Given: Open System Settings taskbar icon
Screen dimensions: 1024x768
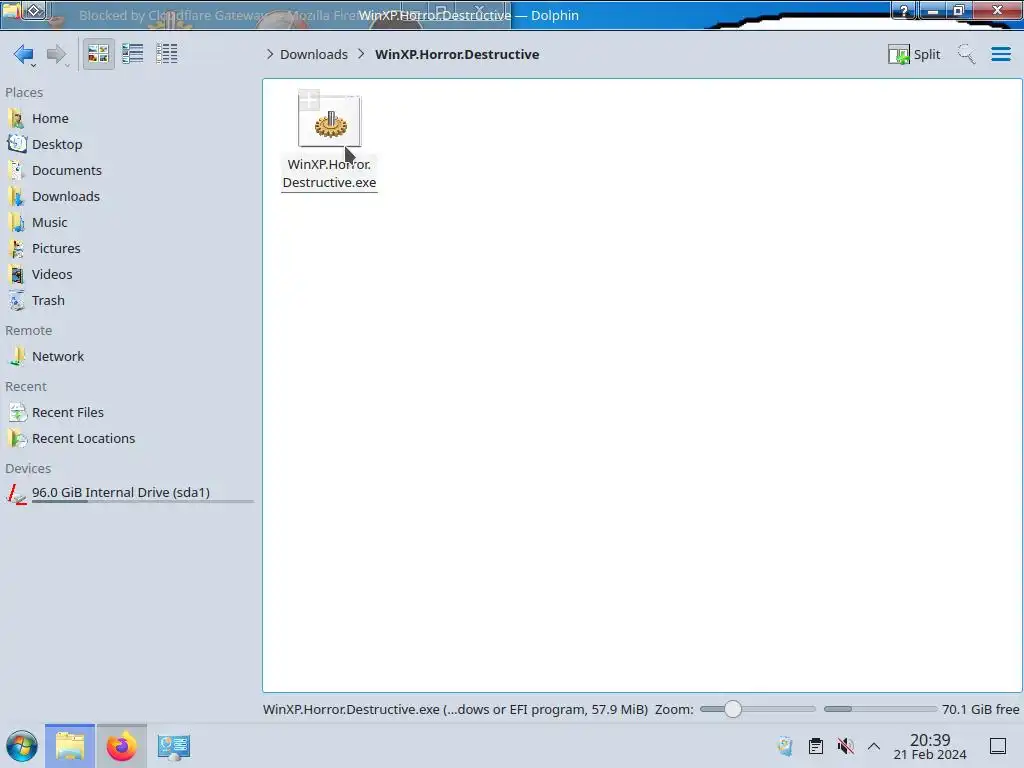Looking at the screenshot, I should tap(174, 746).
